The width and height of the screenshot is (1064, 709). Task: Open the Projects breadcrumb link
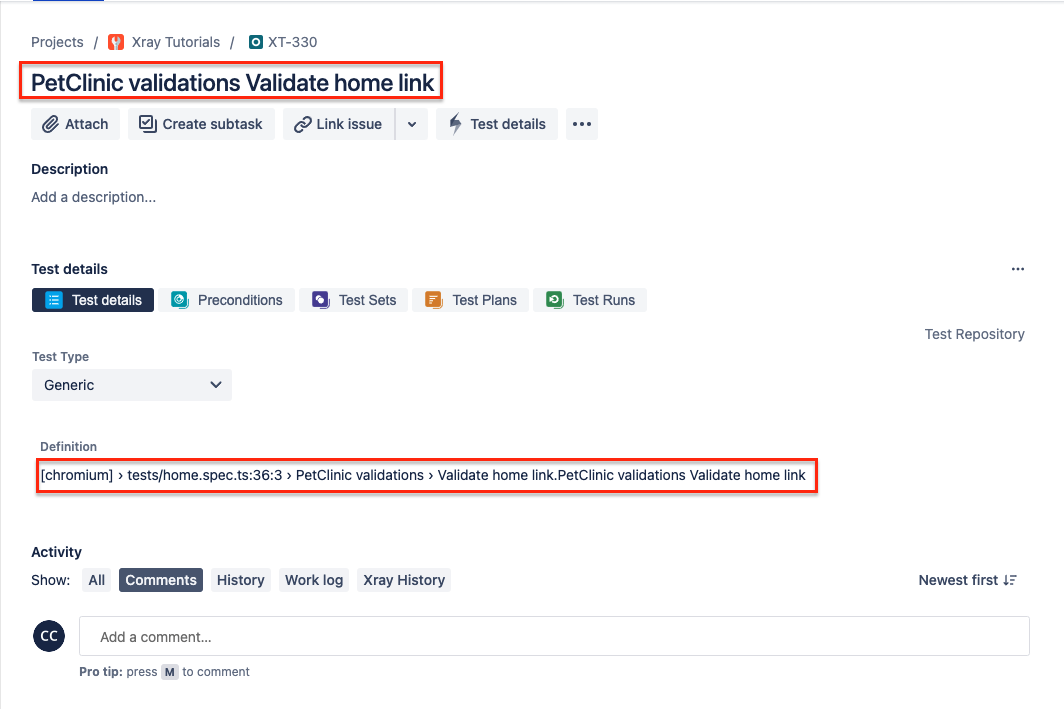pos(57,42)
